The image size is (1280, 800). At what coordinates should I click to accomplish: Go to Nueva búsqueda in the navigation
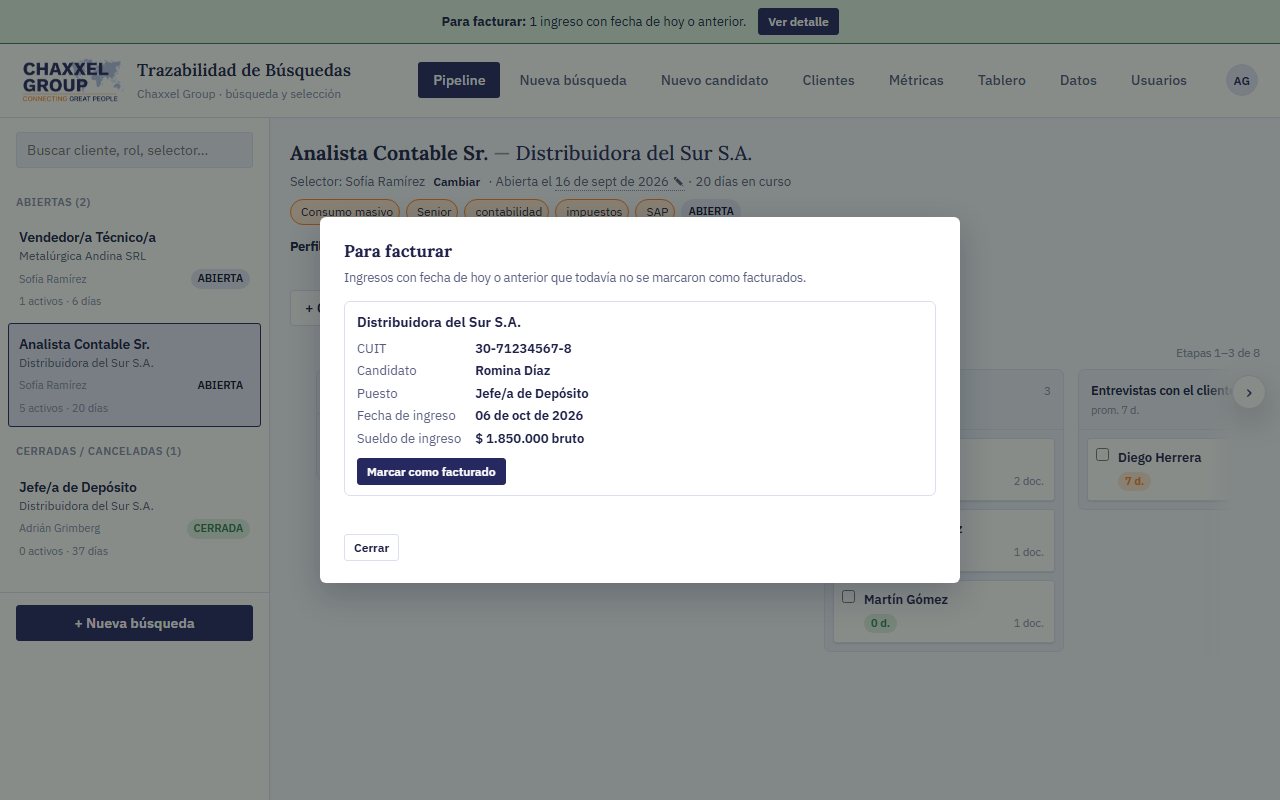[x=573, y=80]
